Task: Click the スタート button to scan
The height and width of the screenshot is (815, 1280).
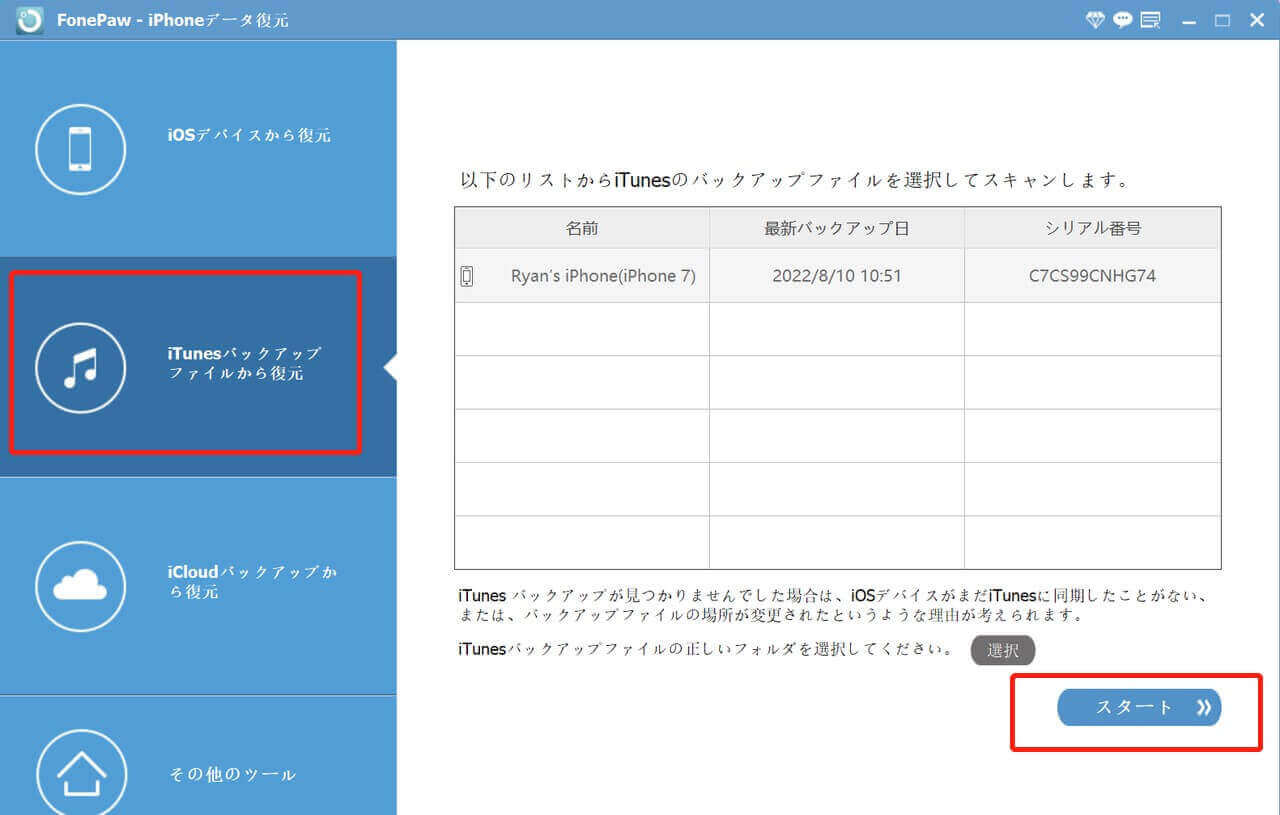Action: [x=1139, y=707]
